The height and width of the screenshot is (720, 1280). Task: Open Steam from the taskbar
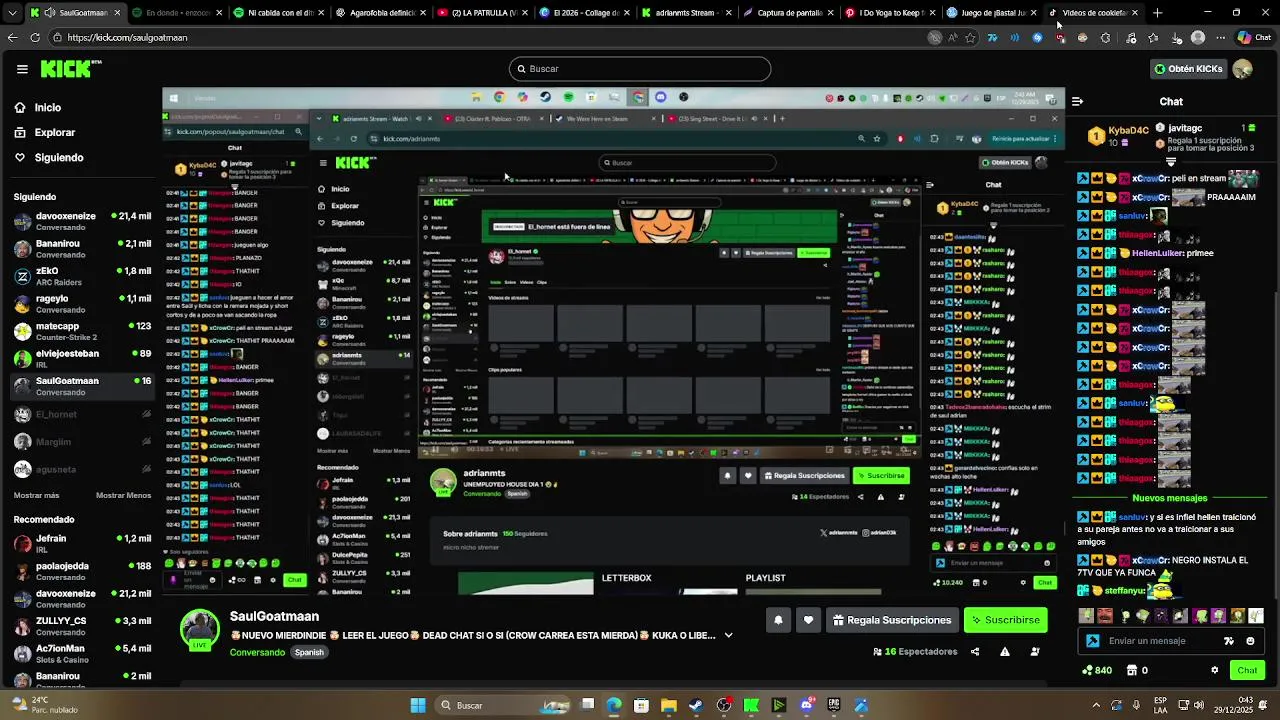click(x=696, y=705)
